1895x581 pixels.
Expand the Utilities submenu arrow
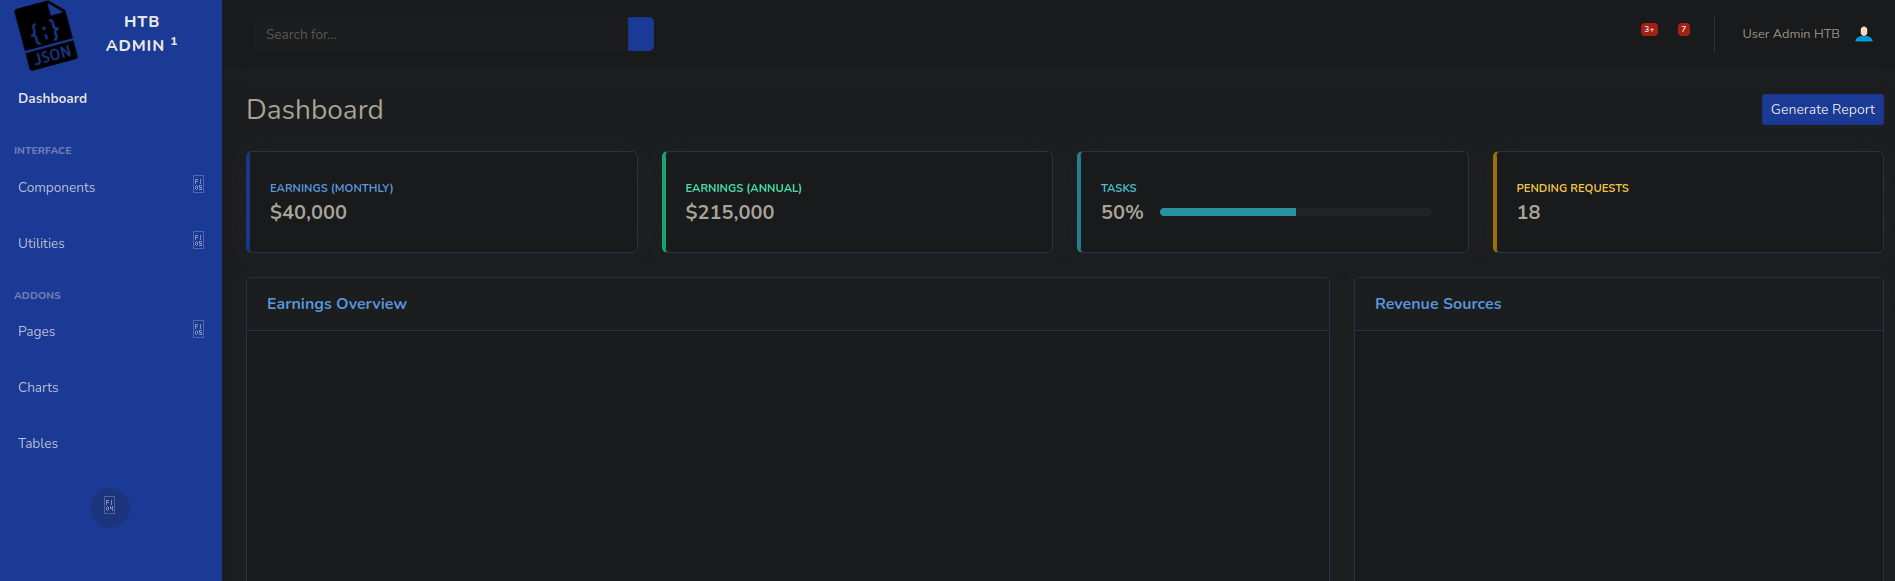pyautogui.click(x=198, y=241)
